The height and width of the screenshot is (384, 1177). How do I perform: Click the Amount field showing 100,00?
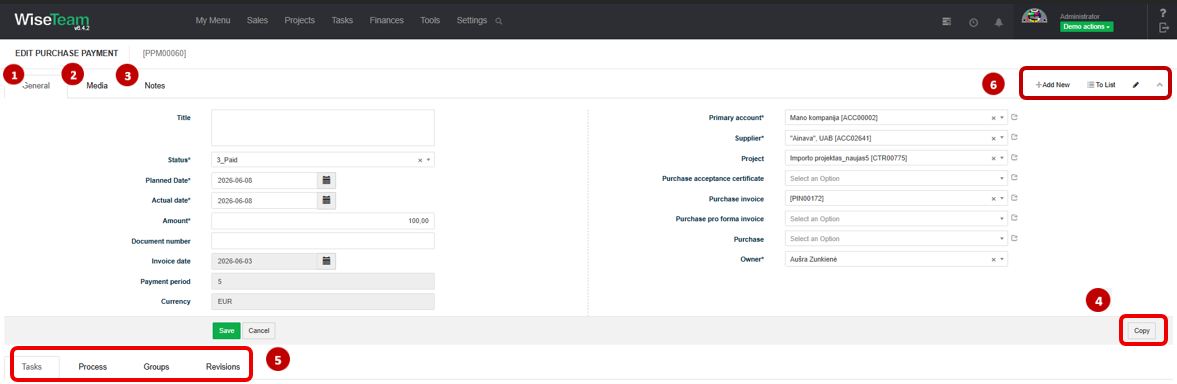(323, 220)
